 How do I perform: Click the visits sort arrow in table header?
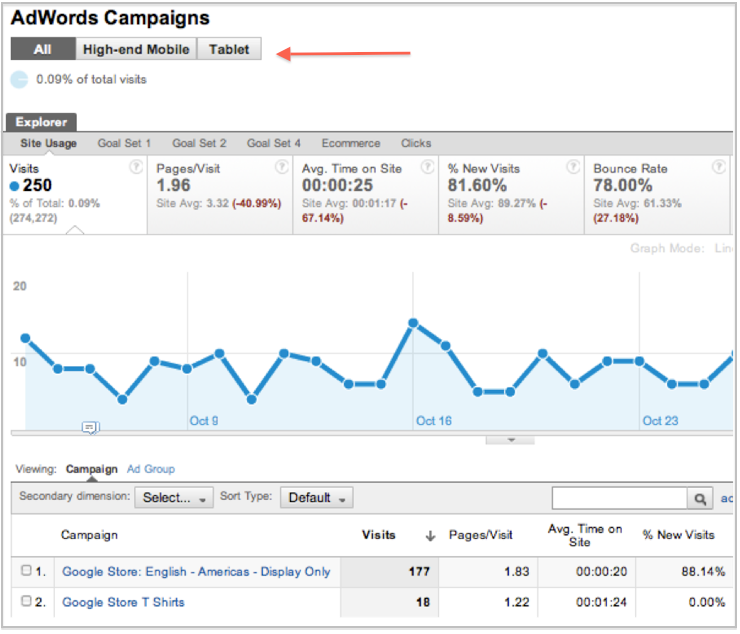point(431,536)
